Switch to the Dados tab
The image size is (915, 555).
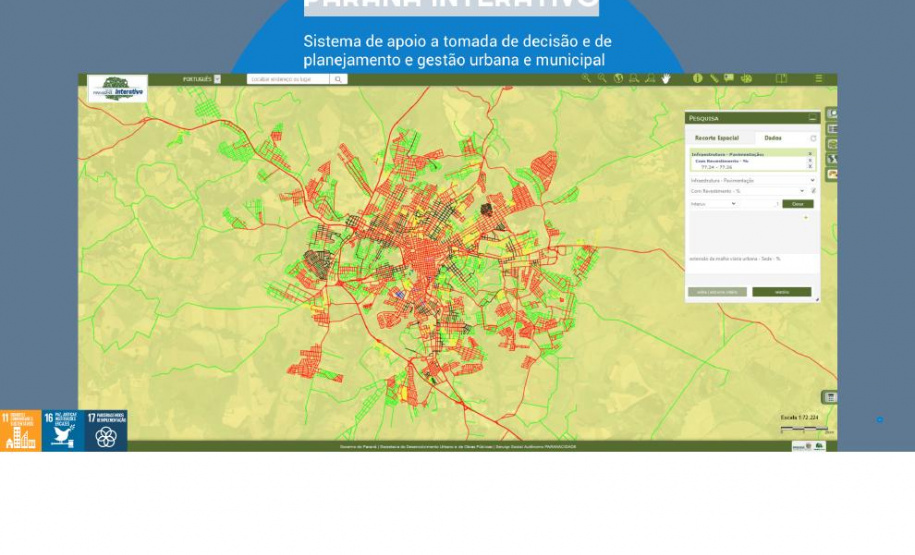tap(773, 138)
